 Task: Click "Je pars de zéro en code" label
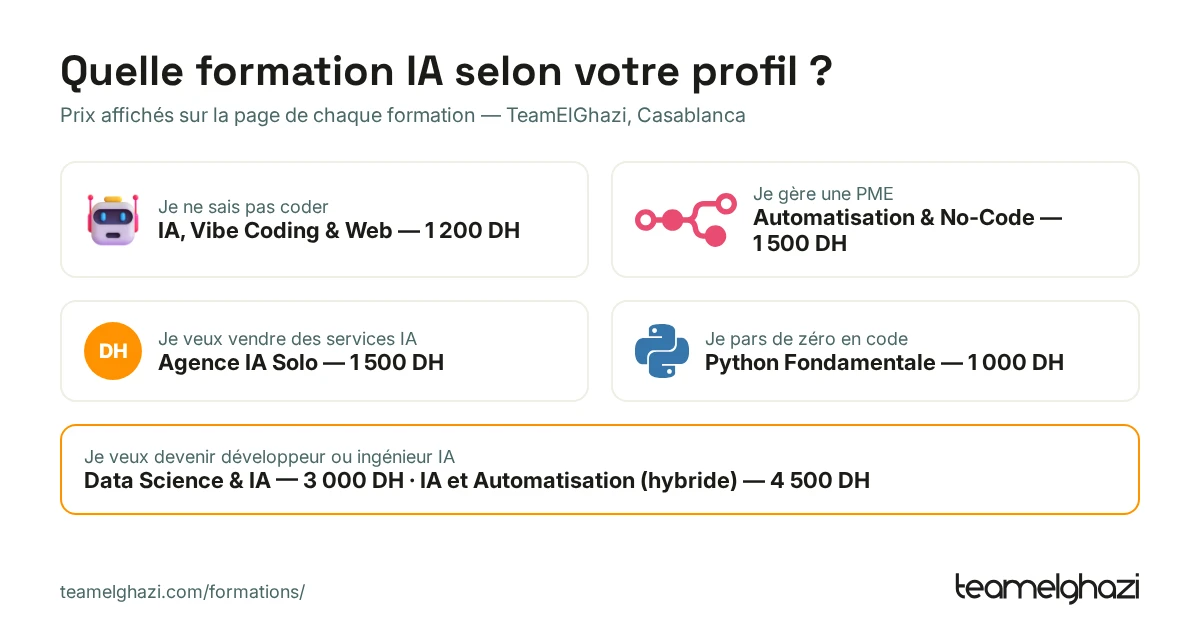[806, 339]
